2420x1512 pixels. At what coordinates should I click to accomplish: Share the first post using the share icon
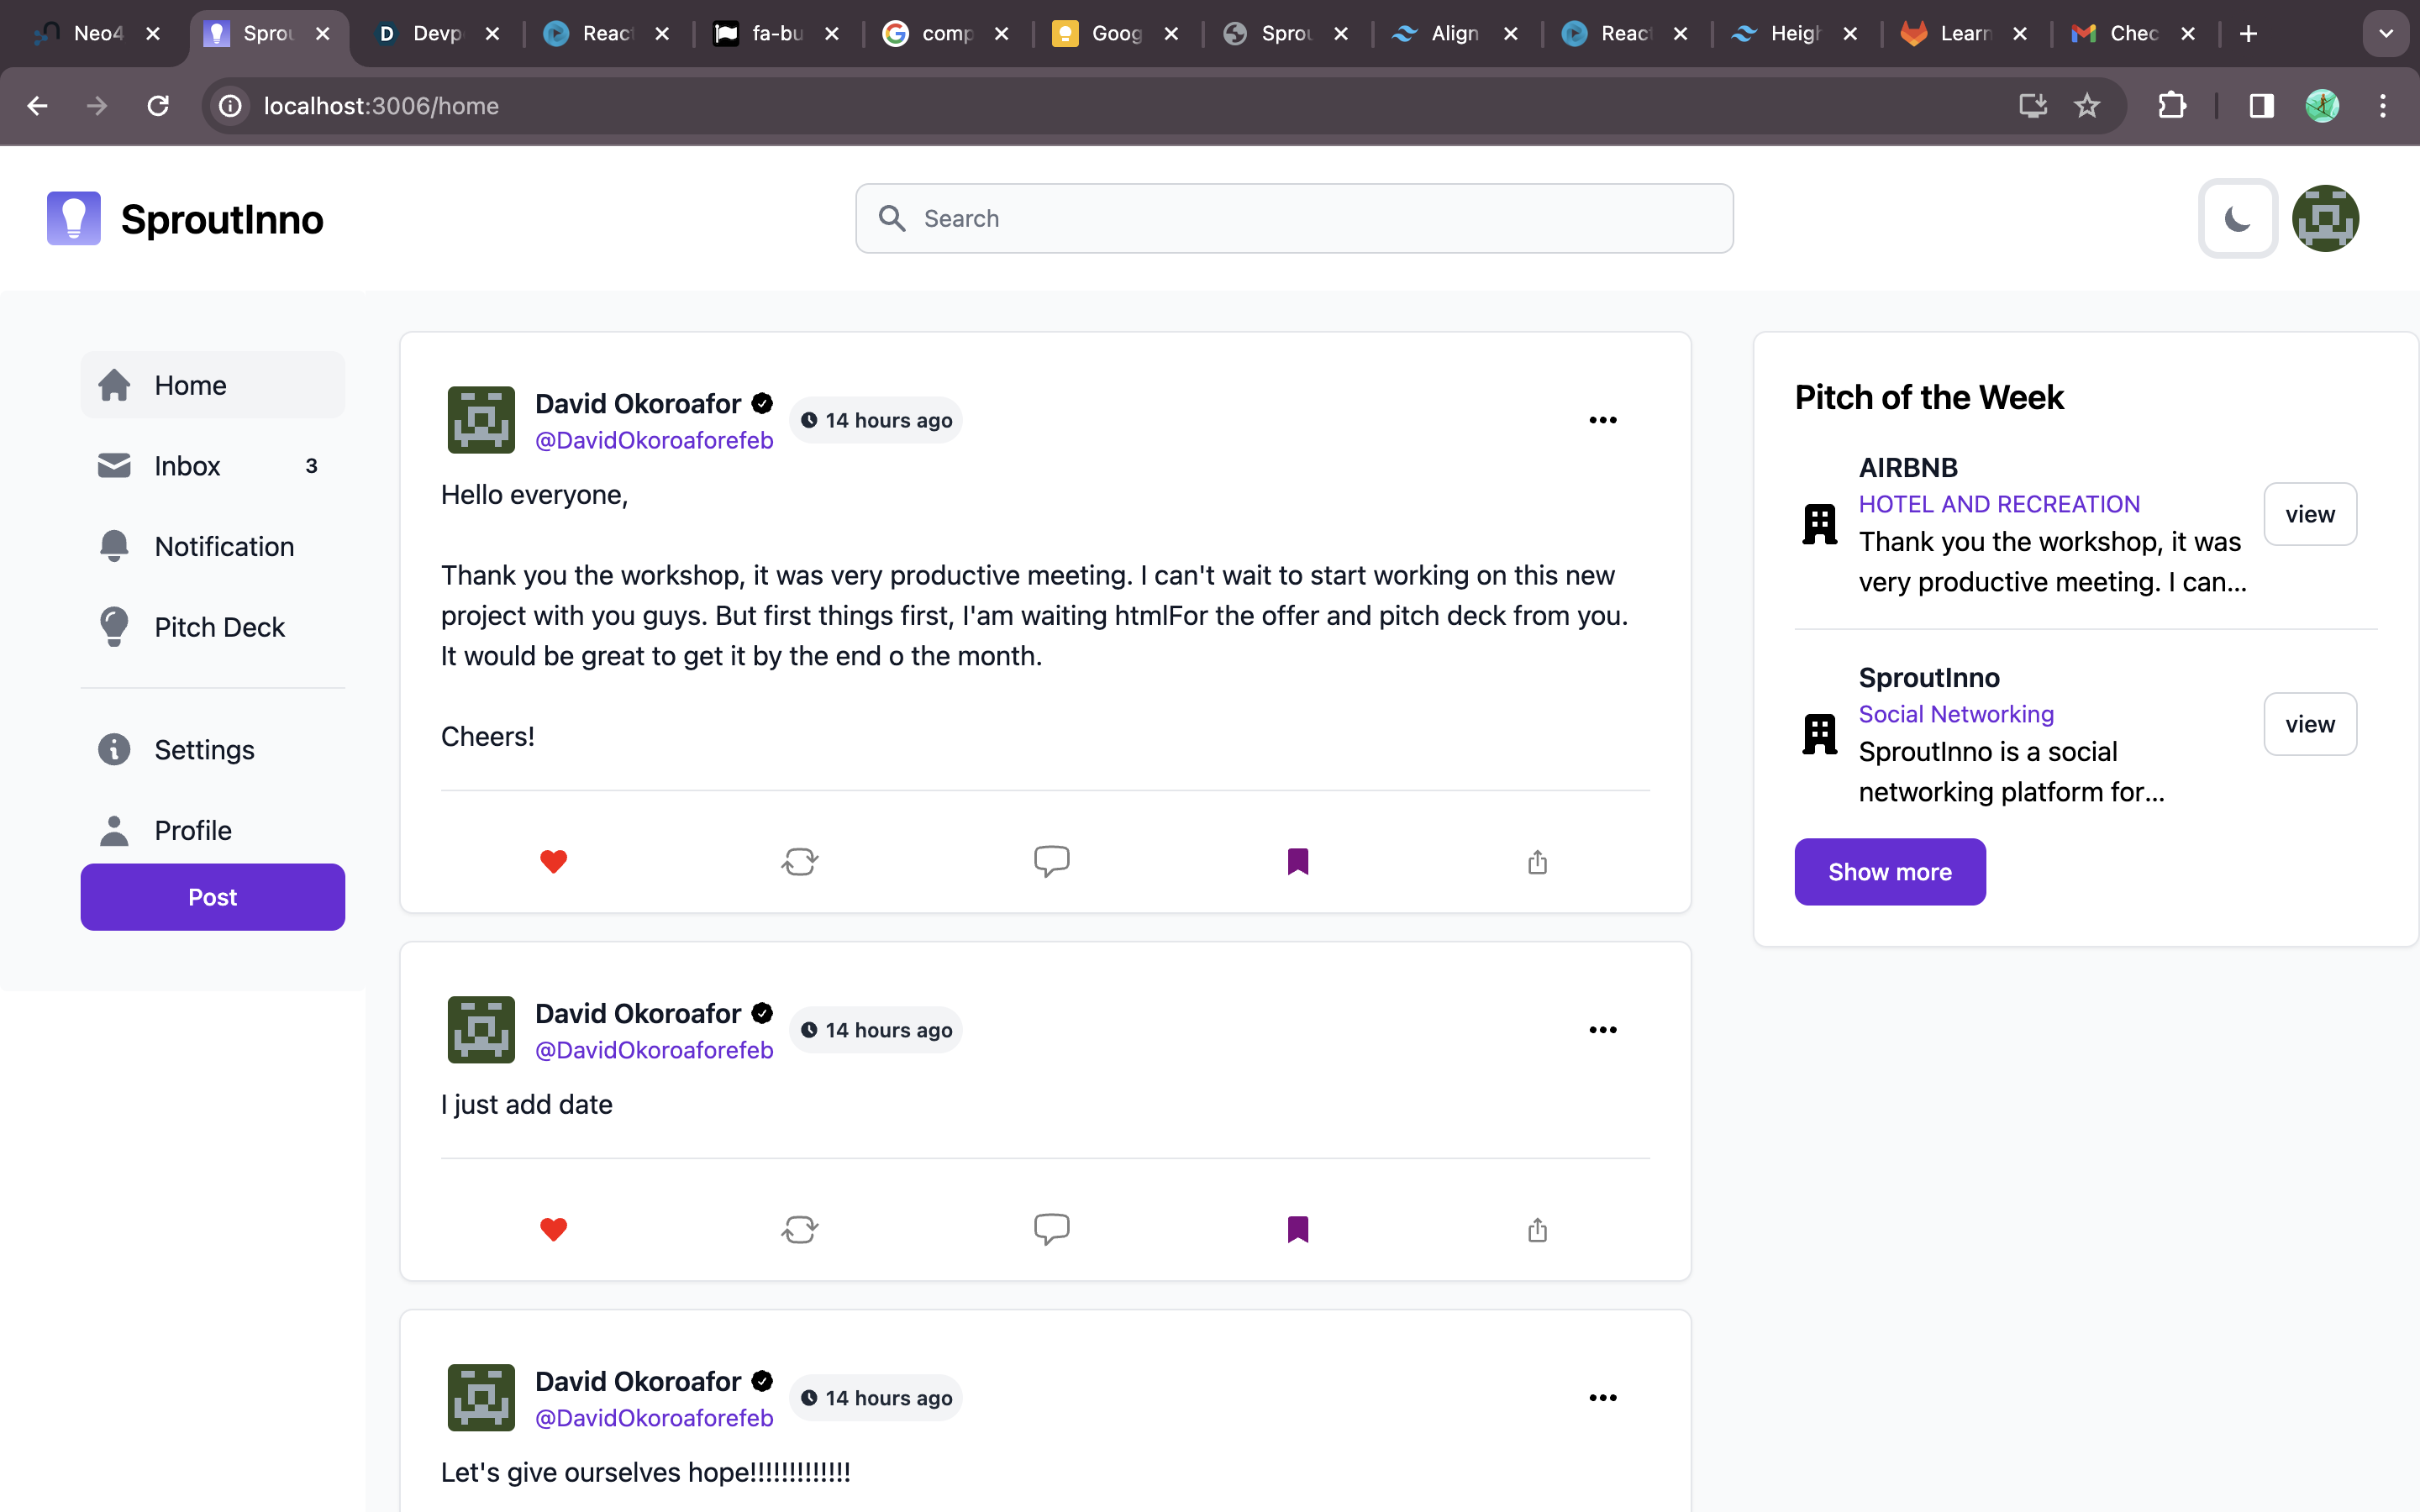pyautogui.click(x=1537, y=861)
